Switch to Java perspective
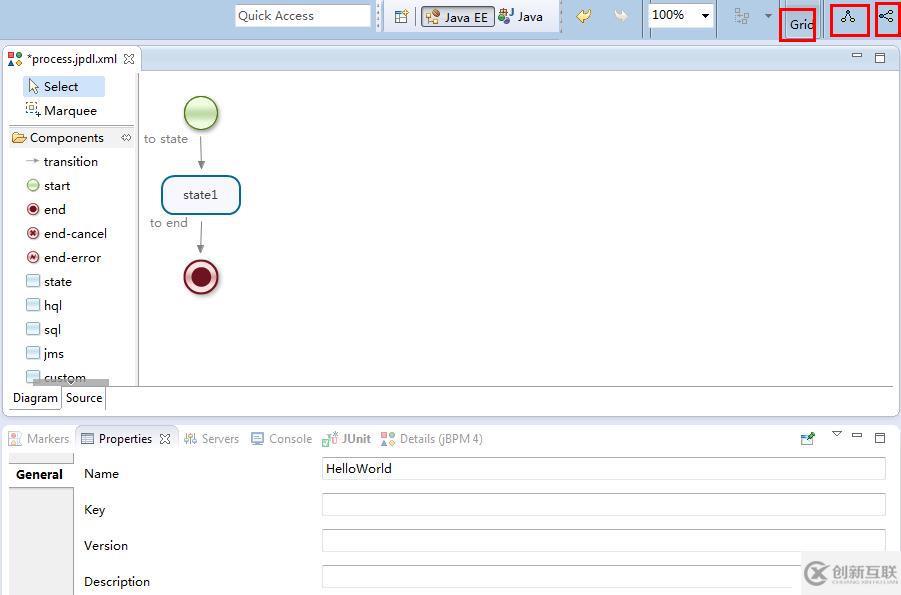The height and width of the screenshot is (595, 901). pos(521,17)
